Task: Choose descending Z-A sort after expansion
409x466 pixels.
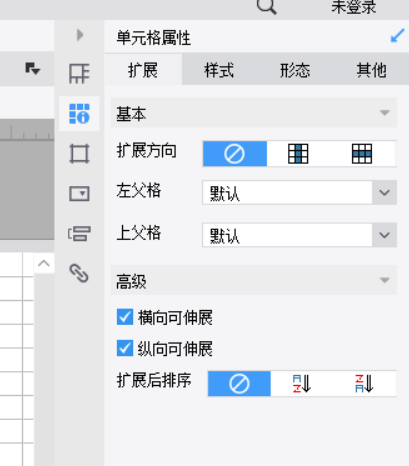Action: [x=364, y=384]
